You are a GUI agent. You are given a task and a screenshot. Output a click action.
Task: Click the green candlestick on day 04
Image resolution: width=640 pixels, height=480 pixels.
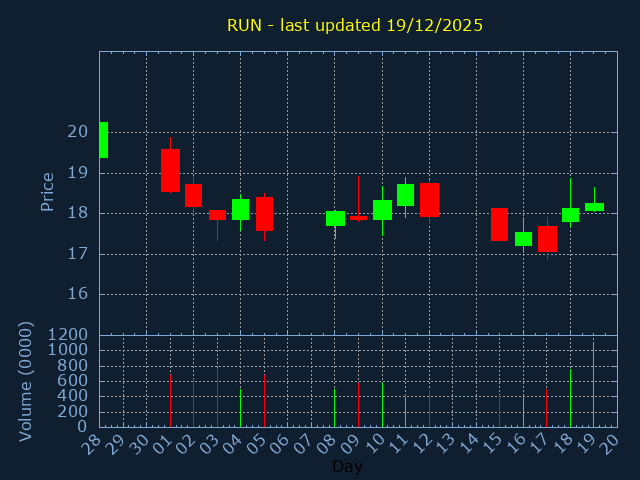tap(240, 209)
